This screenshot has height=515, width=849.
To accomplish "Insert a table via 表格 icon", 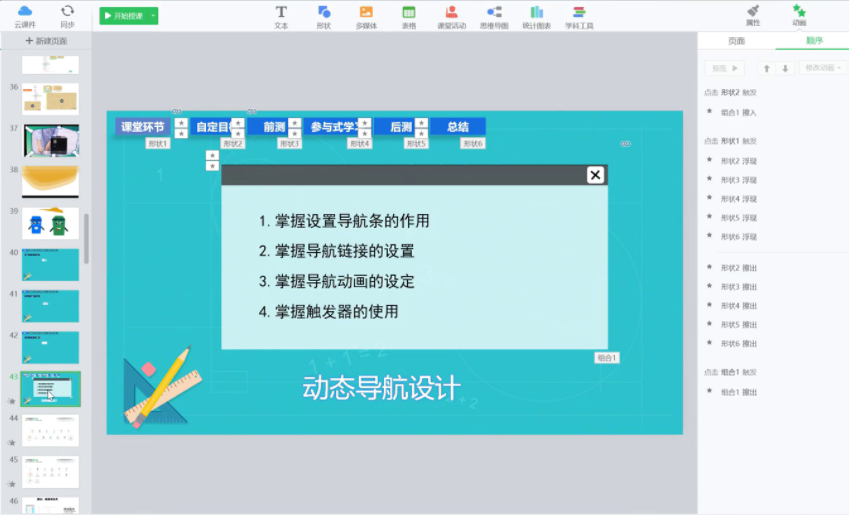I will point(409,17).
